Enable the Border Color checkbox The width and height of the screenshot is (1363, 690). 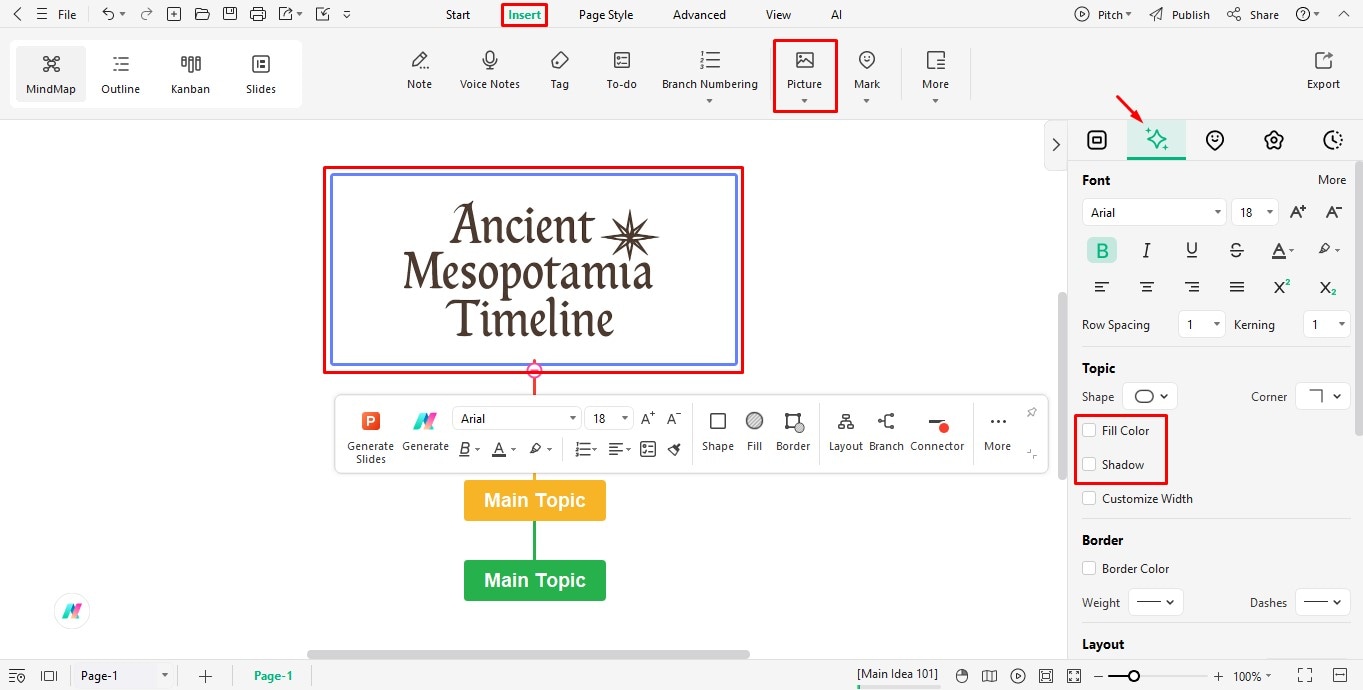1090,569
